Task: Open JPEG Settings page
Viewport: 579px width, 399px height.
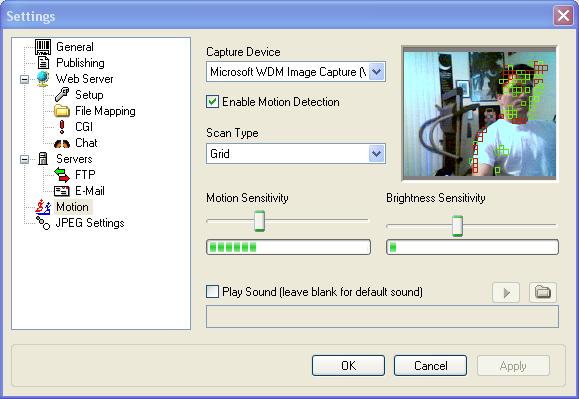Action: 90,223
